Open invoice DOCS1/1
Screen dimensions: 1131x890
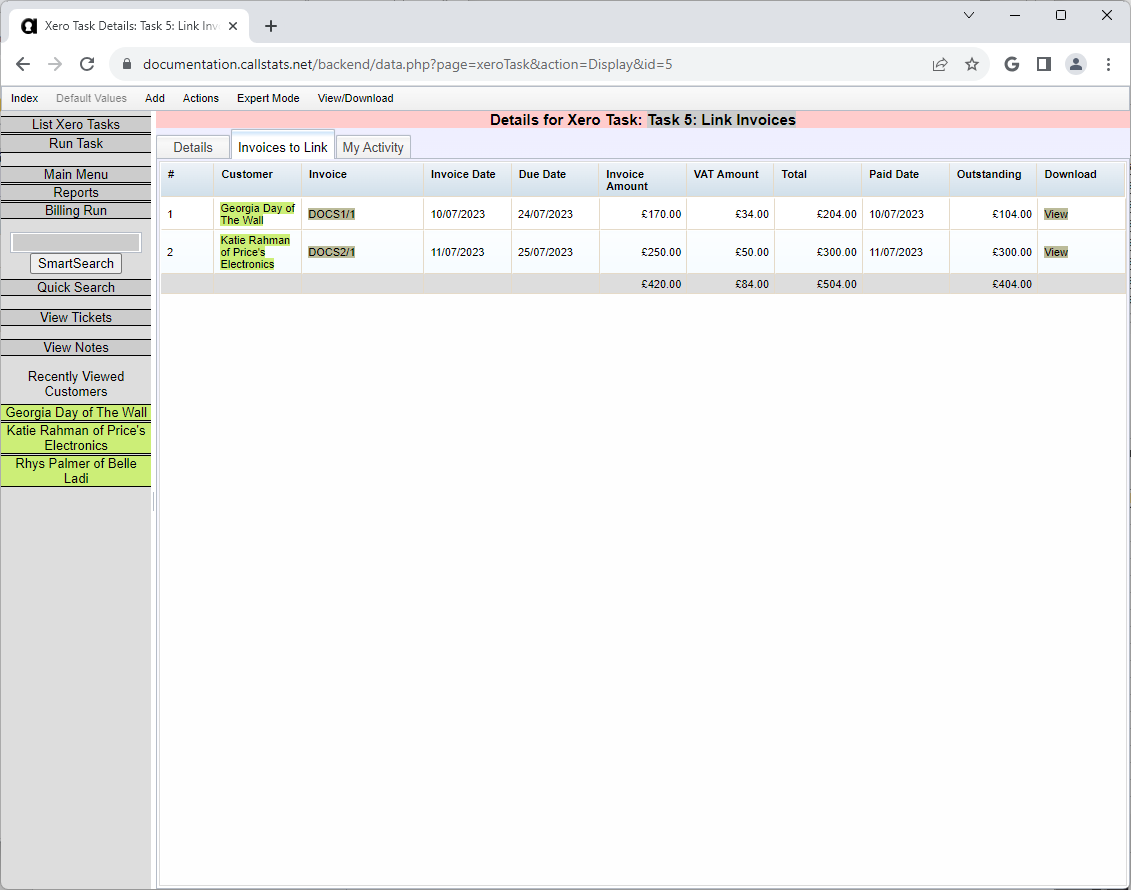click(331, 213)
